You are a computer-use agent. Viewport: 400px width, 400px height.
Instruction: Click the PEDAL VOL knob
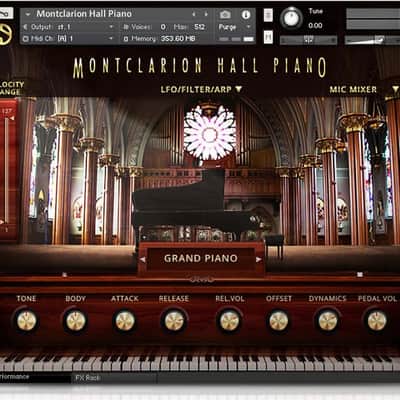pyautogui.click(x=377, y=321)
